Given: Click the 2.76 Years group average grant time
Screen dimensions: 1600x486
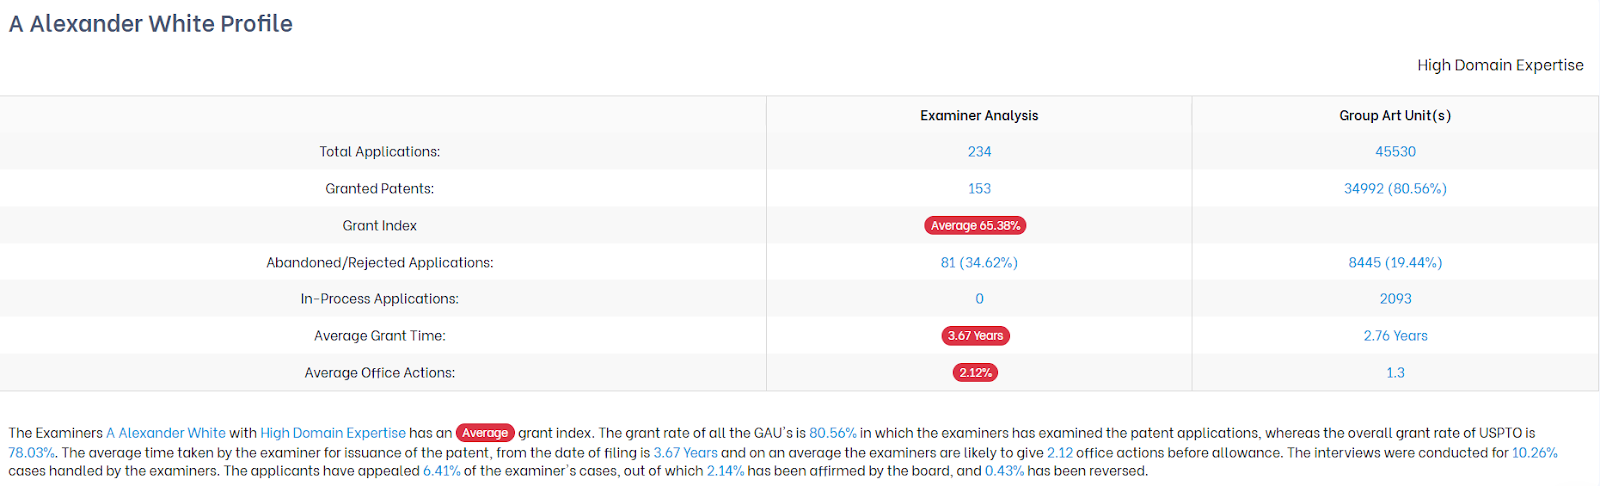Looking at the screenshot, I should pos(1395,336).
